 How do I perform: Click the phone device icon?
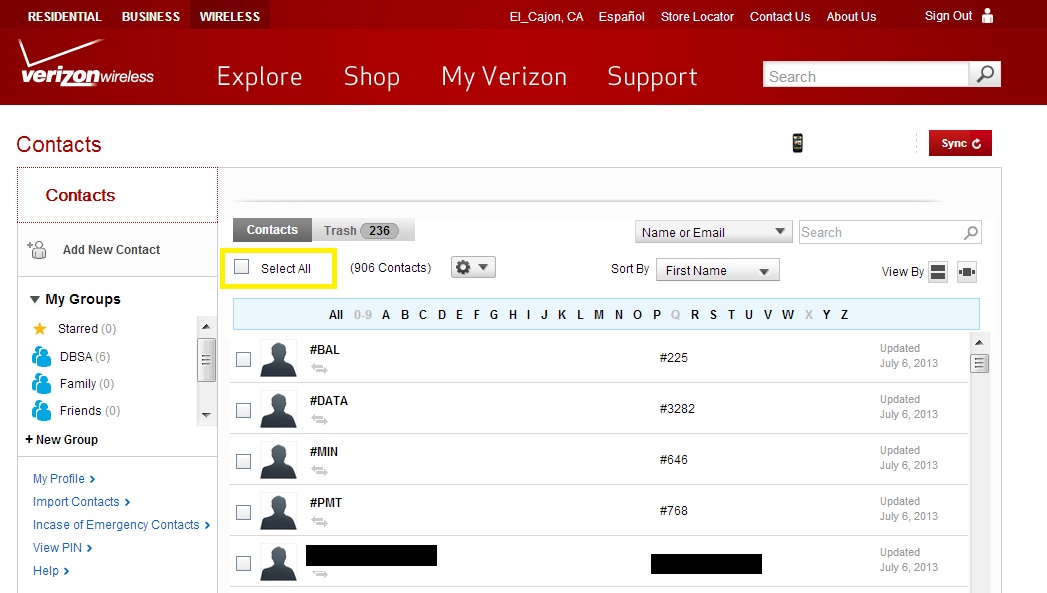pyautogui.click(x=797, y=143)
